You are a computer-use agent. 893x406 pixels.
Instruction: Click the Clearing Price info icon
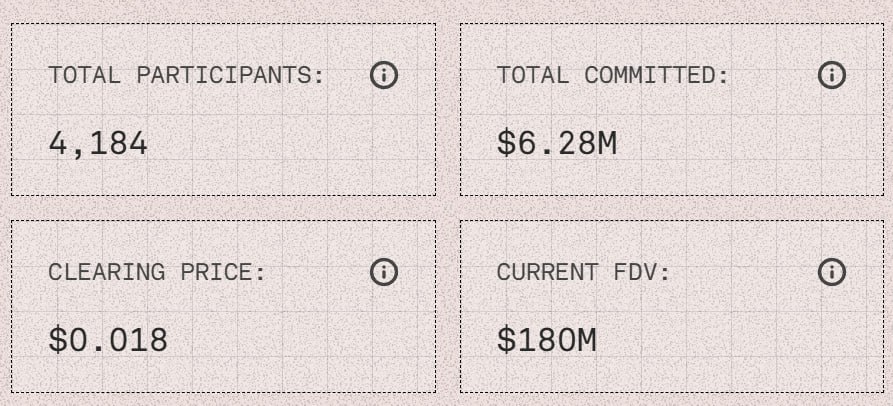[x=384, y=272]
